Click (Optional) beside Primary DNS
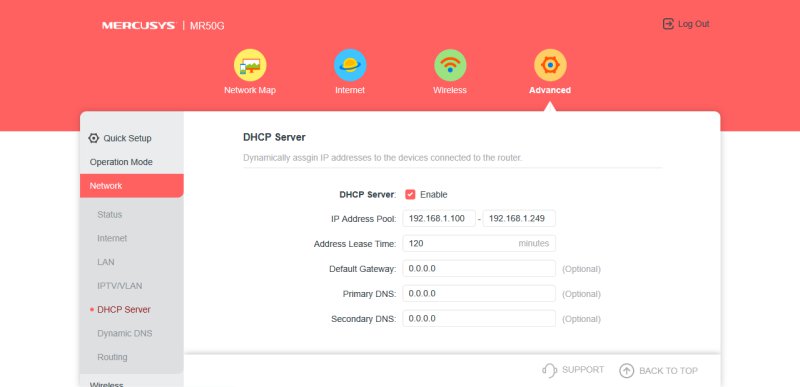The height and width of the screenshot is (387, 800). (x=581, y=294)
